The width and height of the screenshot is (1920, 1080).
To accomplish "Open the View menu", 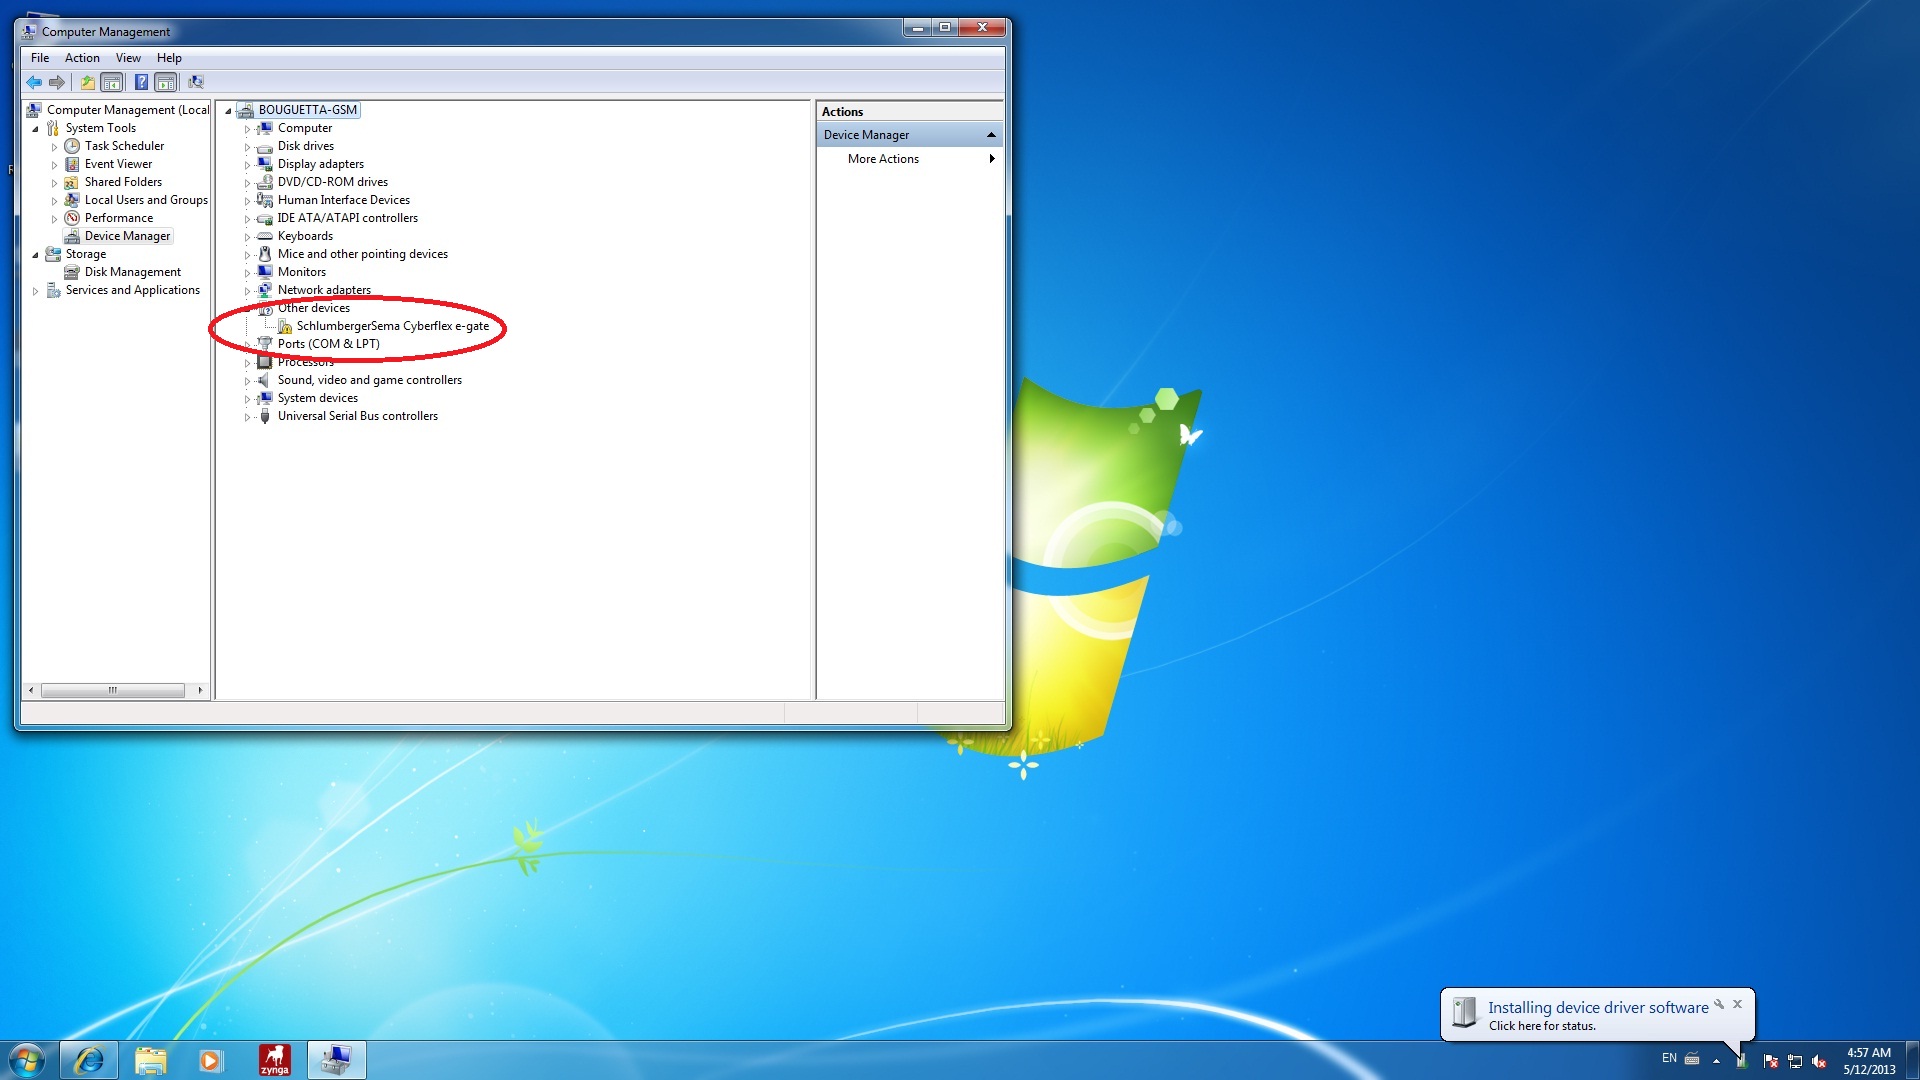I will (x=128, y=58).
